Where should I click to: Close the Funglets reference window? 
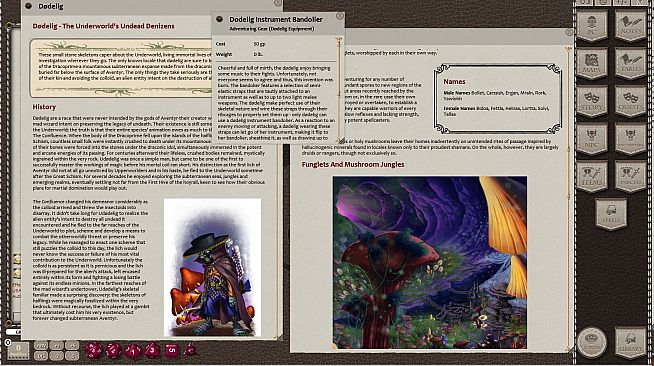(569, 32)
